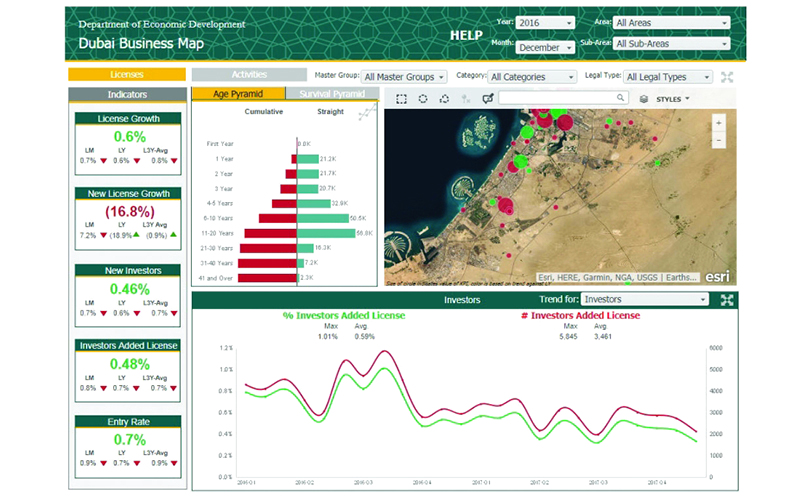800x500 pixels.
Task: Expand the Investors trend chart fullscreen
Action: point(727,300)
